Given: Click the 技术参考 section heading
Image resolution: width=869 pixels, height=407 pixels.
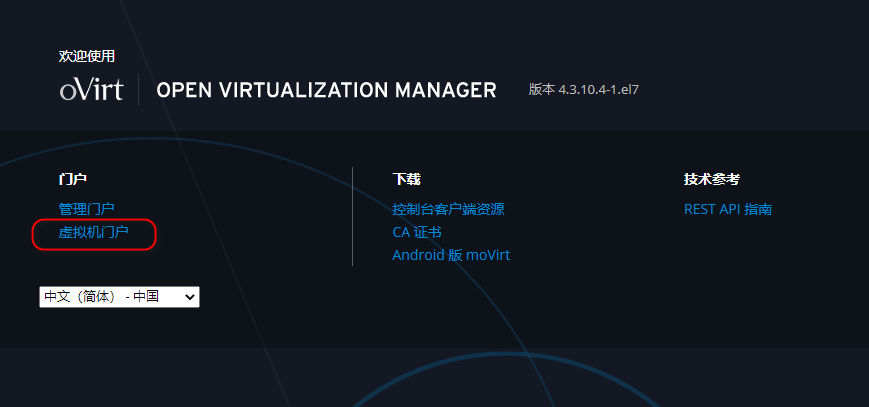Looking at the screenshot, I should coord(712,179).
